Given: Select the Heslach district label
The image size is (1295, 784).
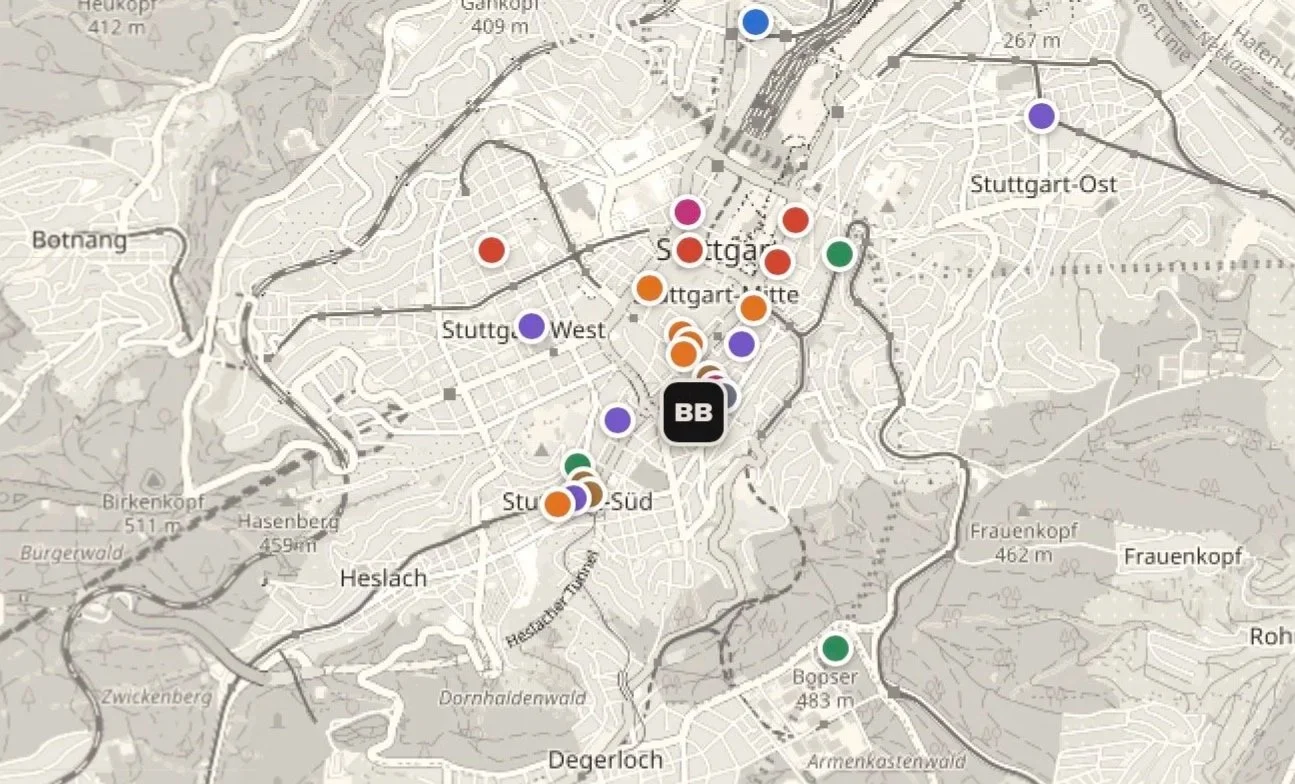Looking at the screenshot, I should click(x=383, y=578).
